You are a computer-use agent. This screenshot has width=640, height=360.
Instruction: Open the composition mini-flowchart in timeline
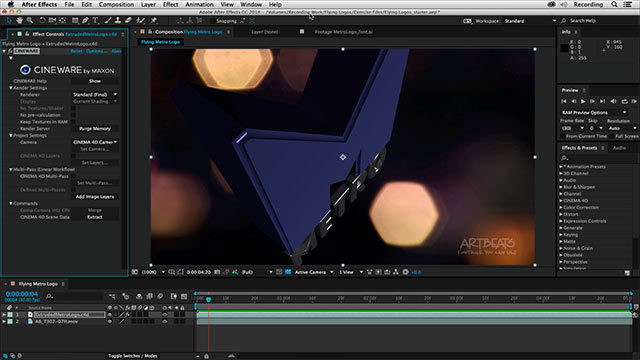click(112, 296)
